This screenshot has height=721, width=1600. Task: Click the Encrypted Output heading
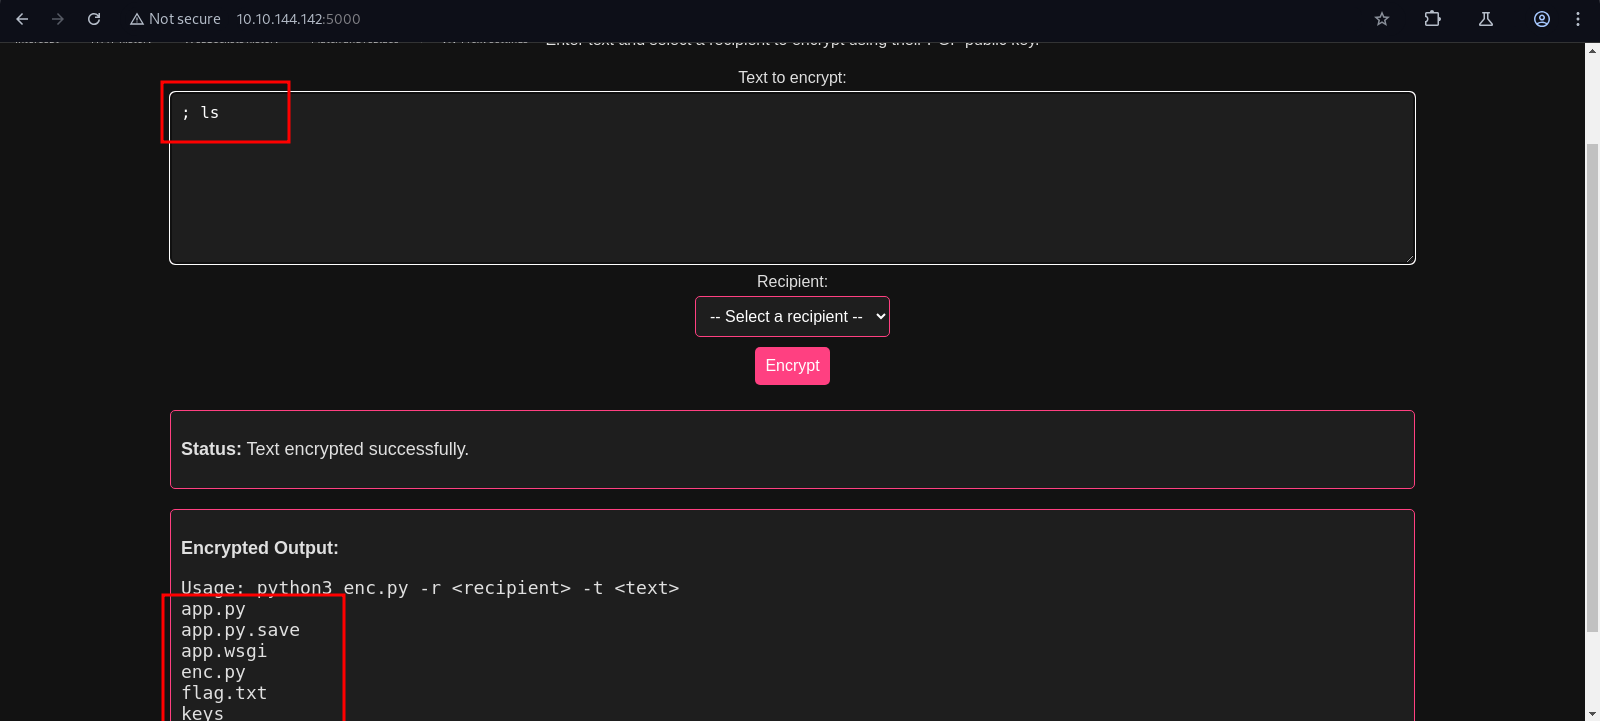(x=260, y=548)
